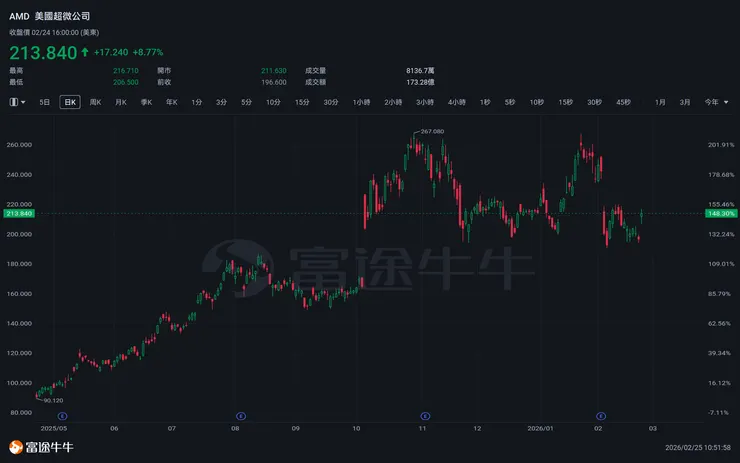The height and width of the screenshot is (463, 740).
Task: Click the AMD ticker symbol title
Action: pos(19,16)
